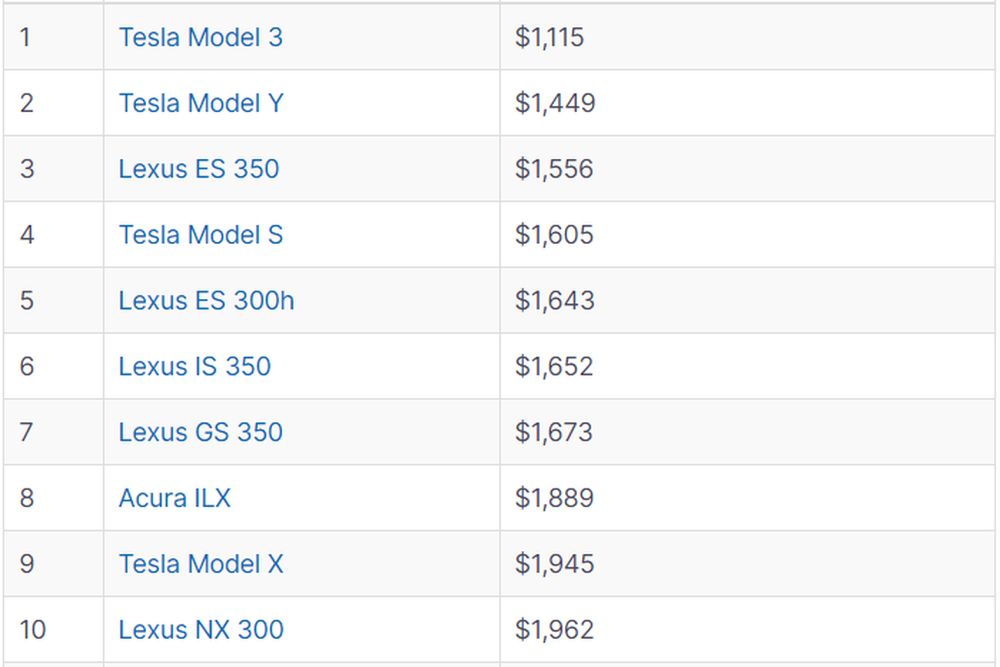Select the $1,556 price cell
The width and height of the screenshot is (1000, 667).
747,169
